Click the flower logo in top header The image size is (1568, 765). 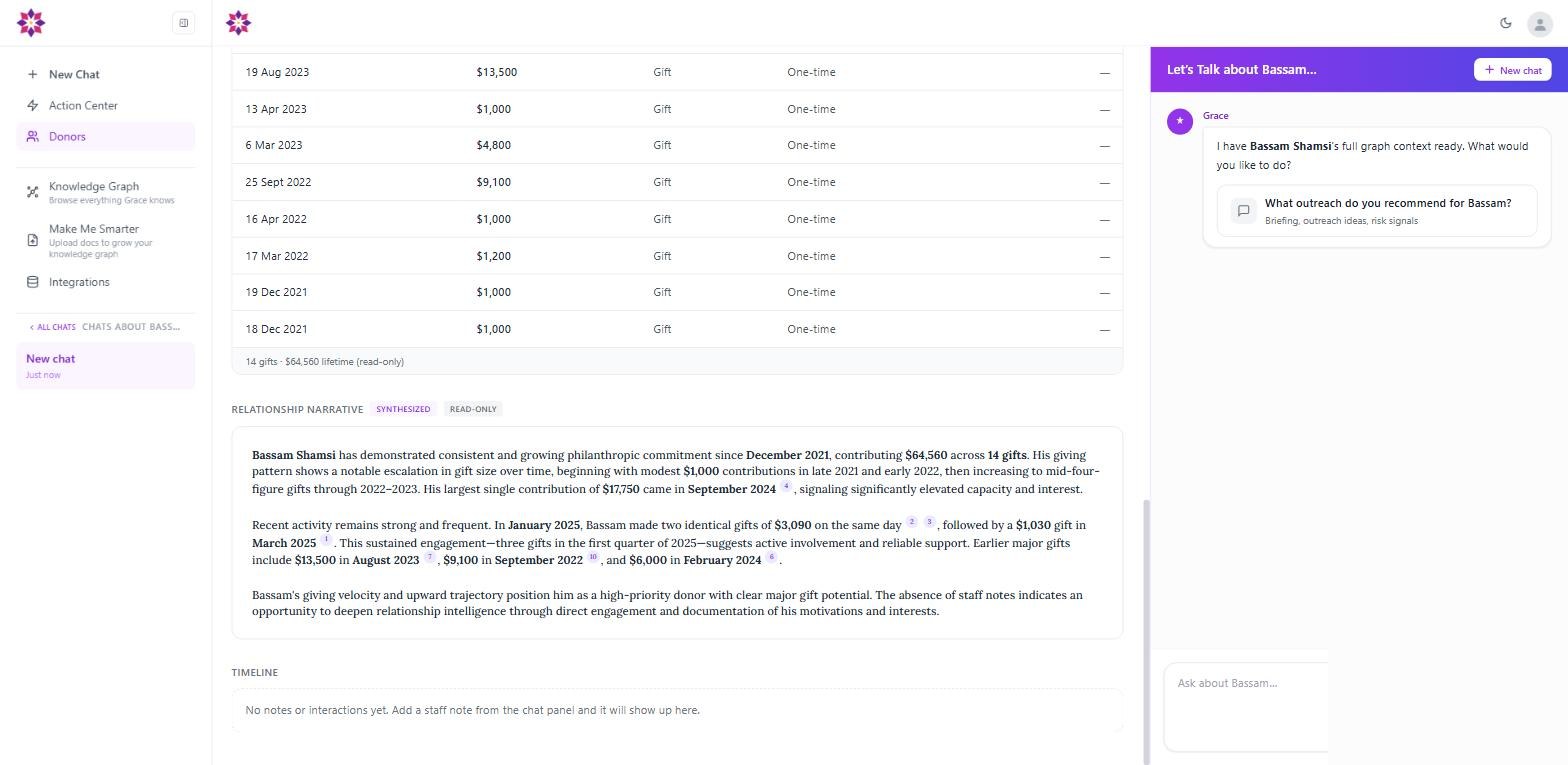(x=238, y=23)
